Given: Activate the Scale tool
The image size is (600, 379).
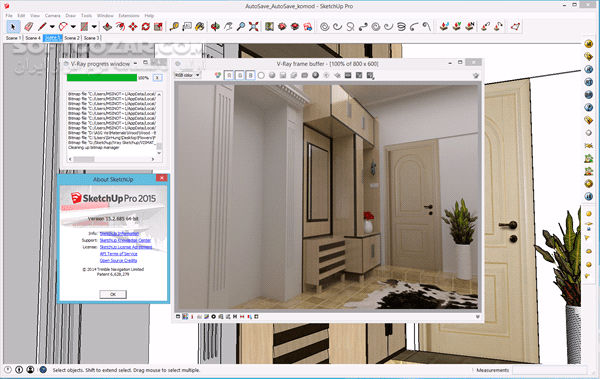Looking at the screenshot, I should 158,27.
